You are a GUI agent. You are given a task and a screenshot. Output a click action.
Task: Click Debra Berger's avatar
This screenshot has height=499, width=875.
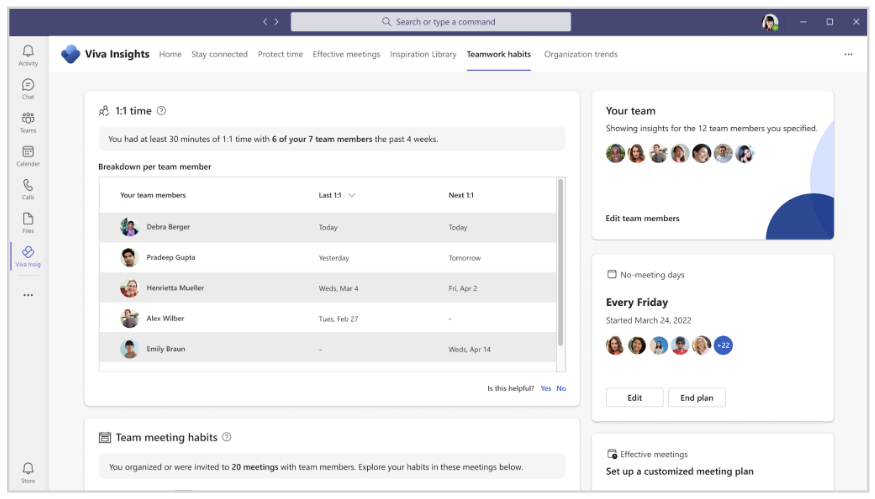pos(129,227)
